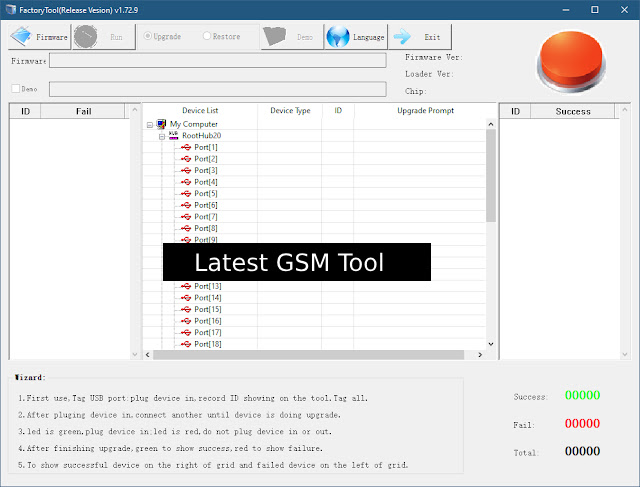
Task: Click the My Computer icon
Action: click(162, 124)
